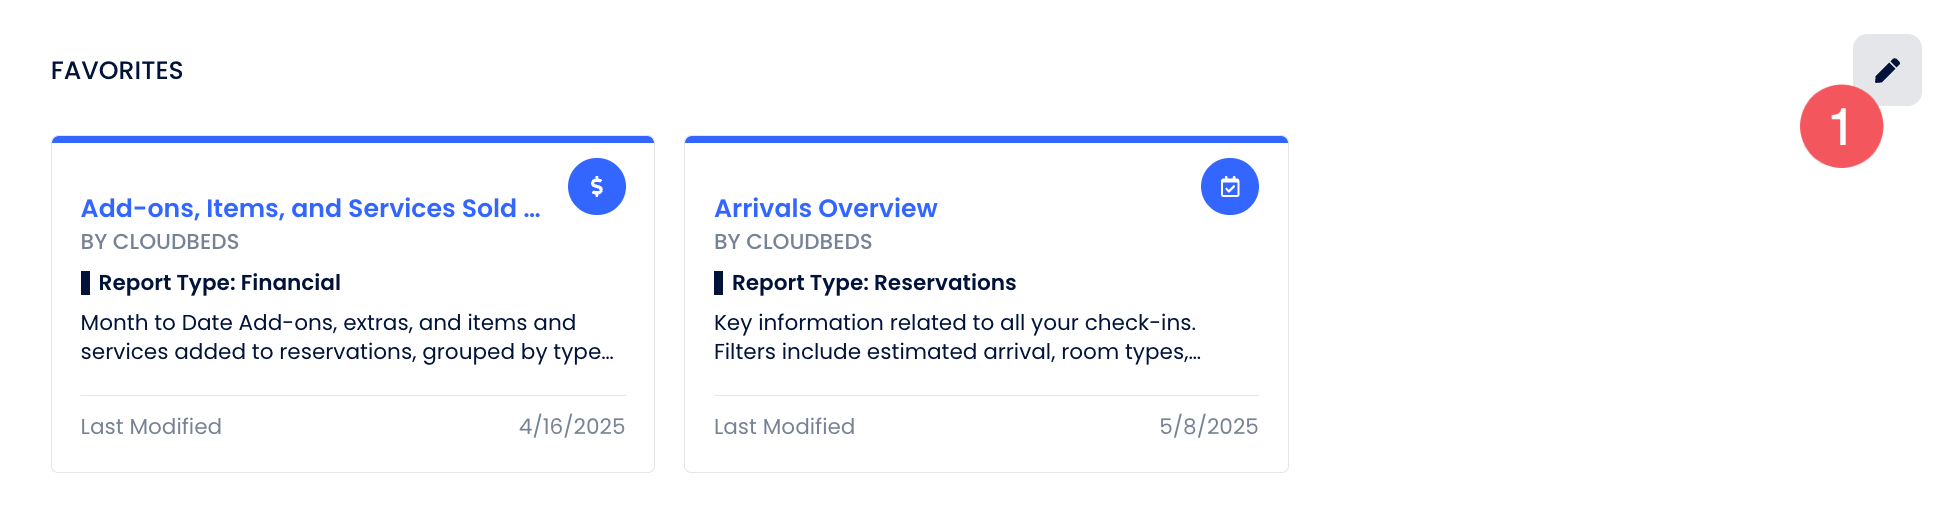Click the dark marker beside Report Type: Reservations
The image size is (1960, 522).
(719, 283)
